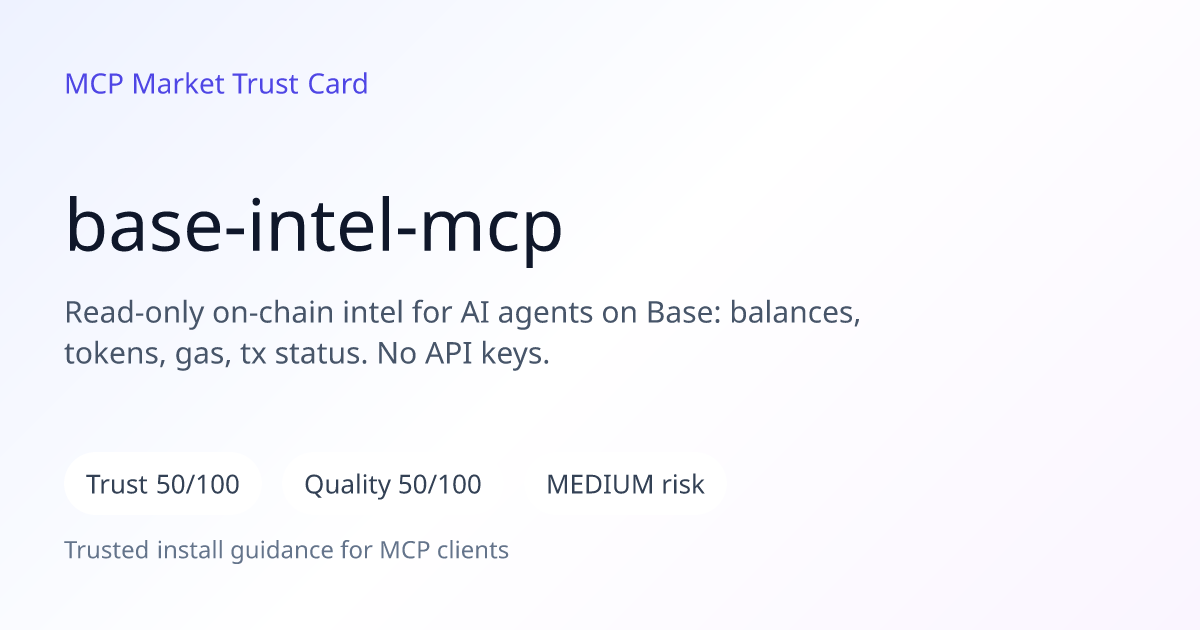This screenshot has width=1200, height=630.
Task: Click the word "Quality" in the second badge
Action: [x=347, y=486]
